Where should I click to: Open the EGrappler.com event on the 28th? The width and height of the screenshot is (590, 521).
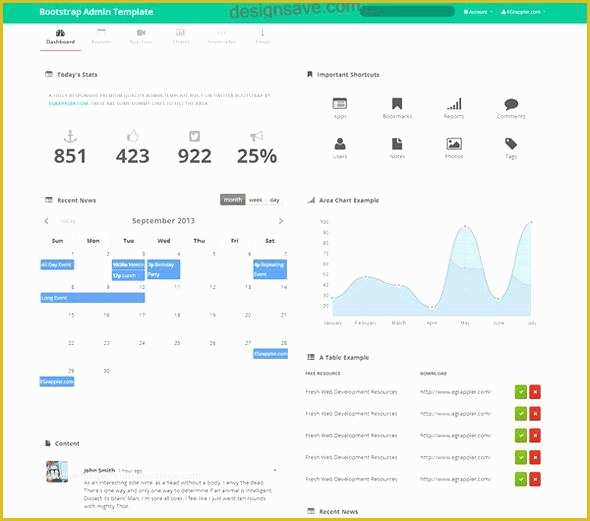click(x=271, y=354)
